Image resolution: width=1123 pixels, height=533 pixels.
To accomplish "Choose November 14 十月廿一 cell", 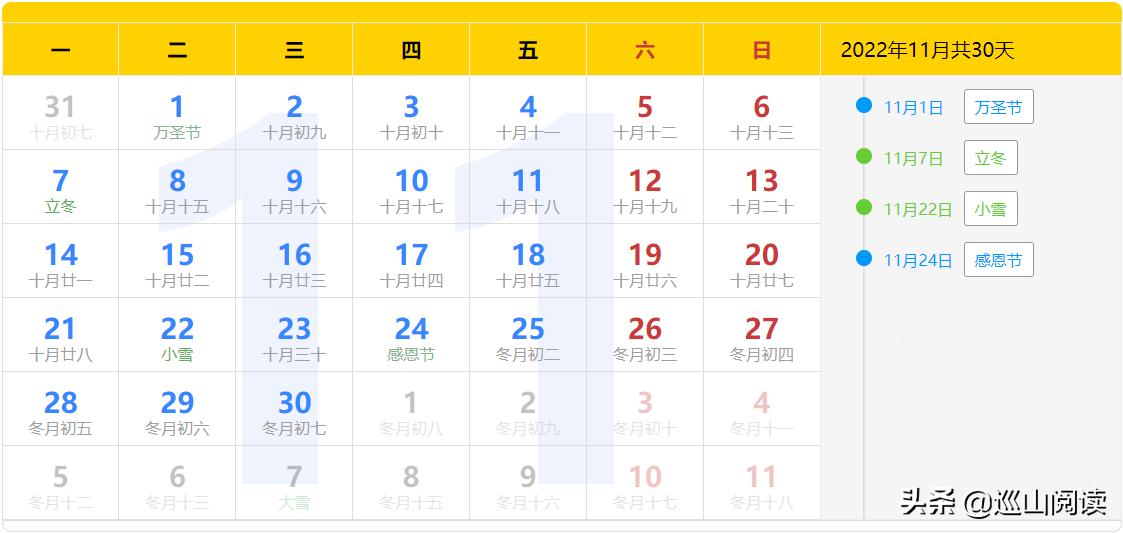I will (x=60, y=261).
